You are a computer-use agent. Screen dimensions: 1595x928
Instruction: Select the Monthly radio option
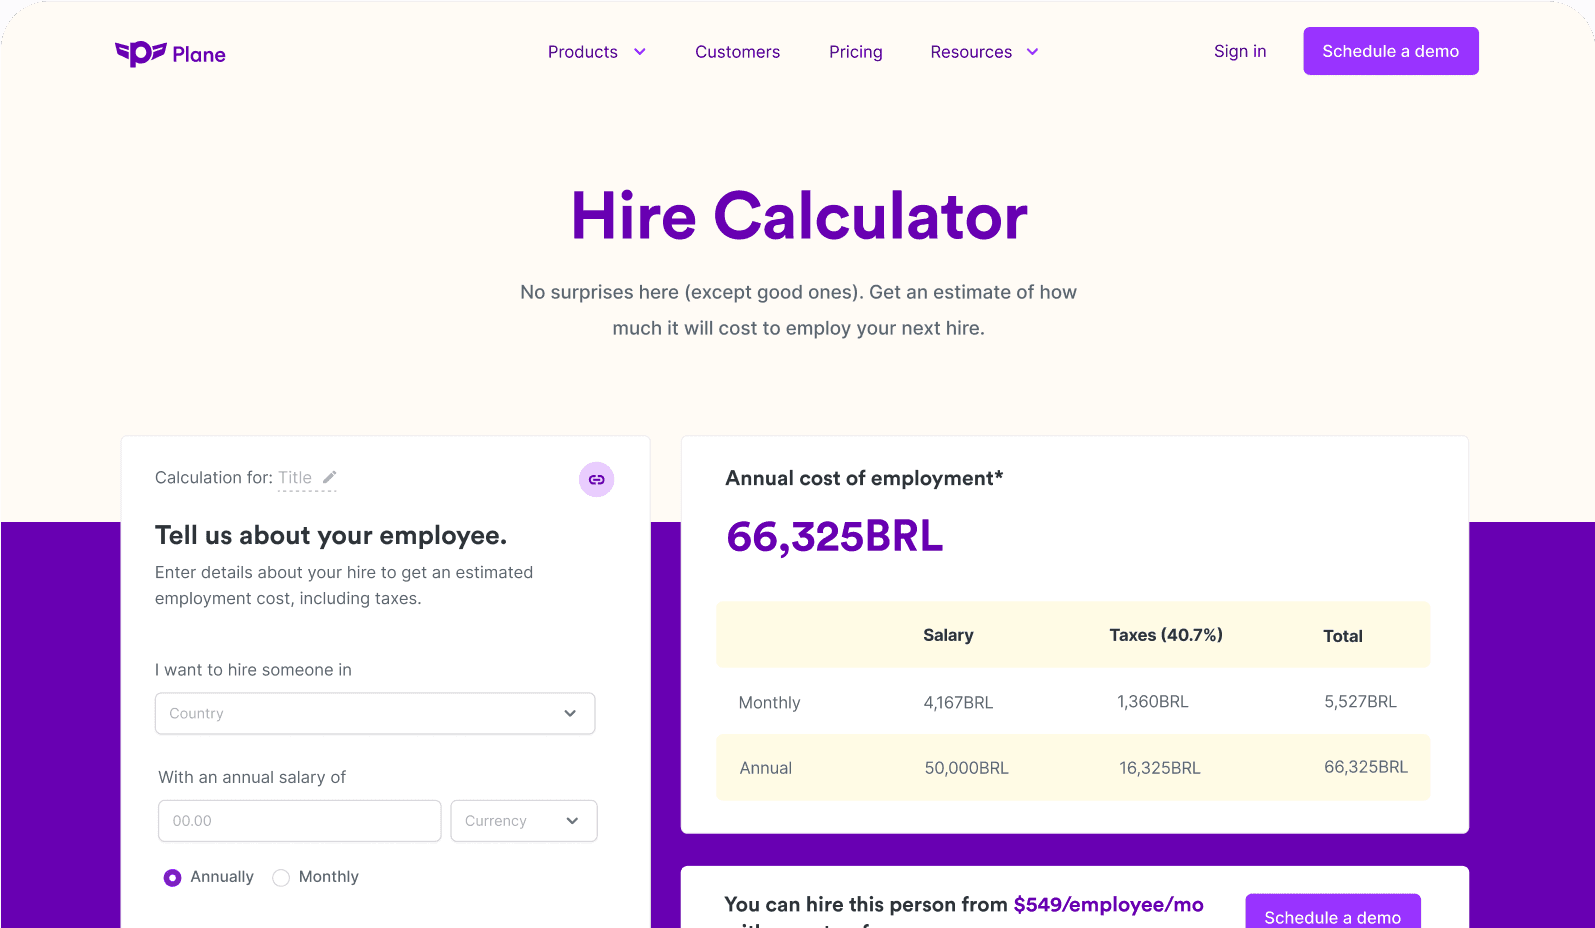pyautogui.click(x=281, y=877)
